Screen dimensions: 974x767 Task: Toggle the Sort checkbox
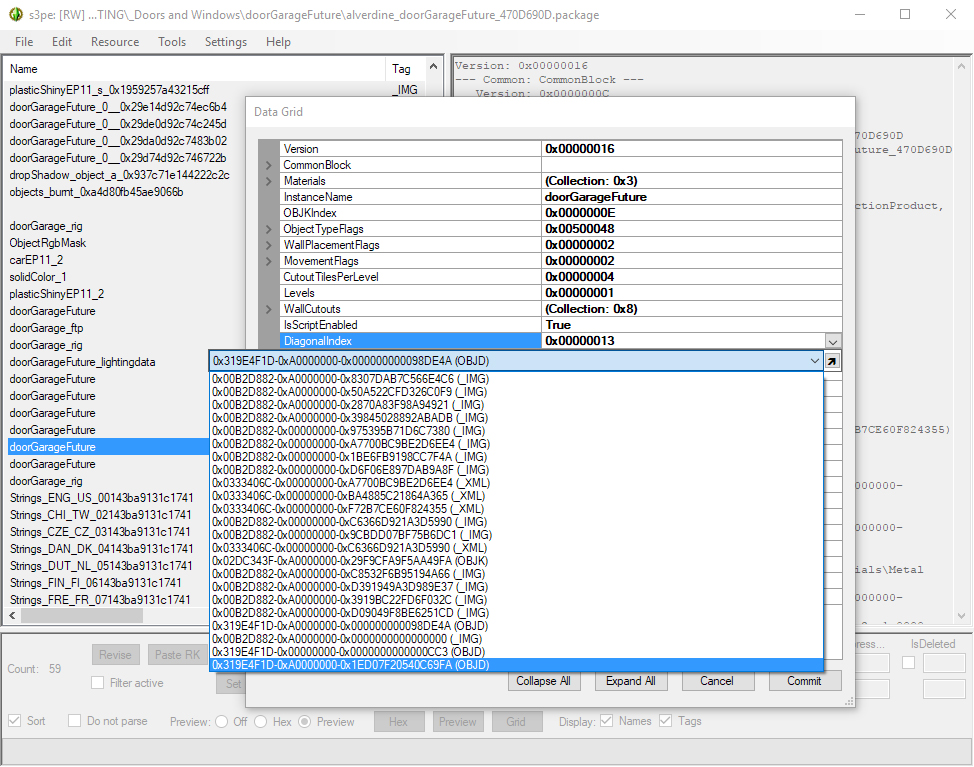tap(14, 720)
